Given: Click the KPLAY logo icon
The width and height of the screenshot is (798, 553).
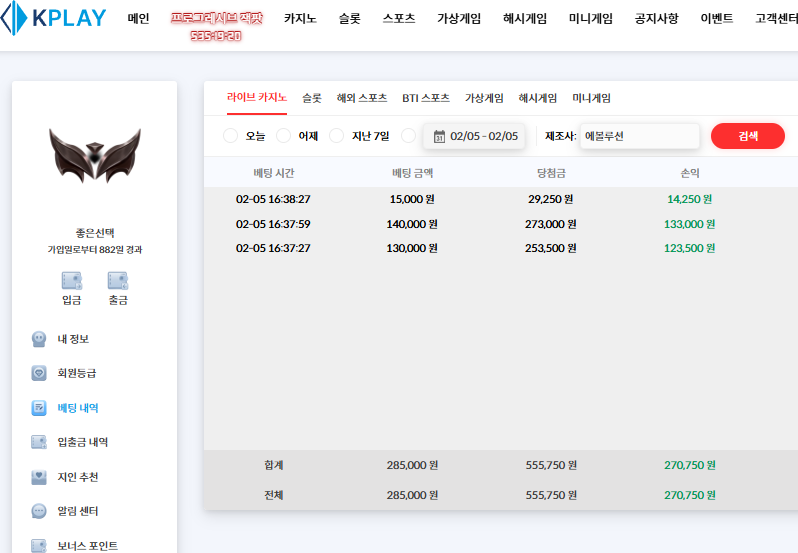Looking at the screenshot, I should (14, 18).
